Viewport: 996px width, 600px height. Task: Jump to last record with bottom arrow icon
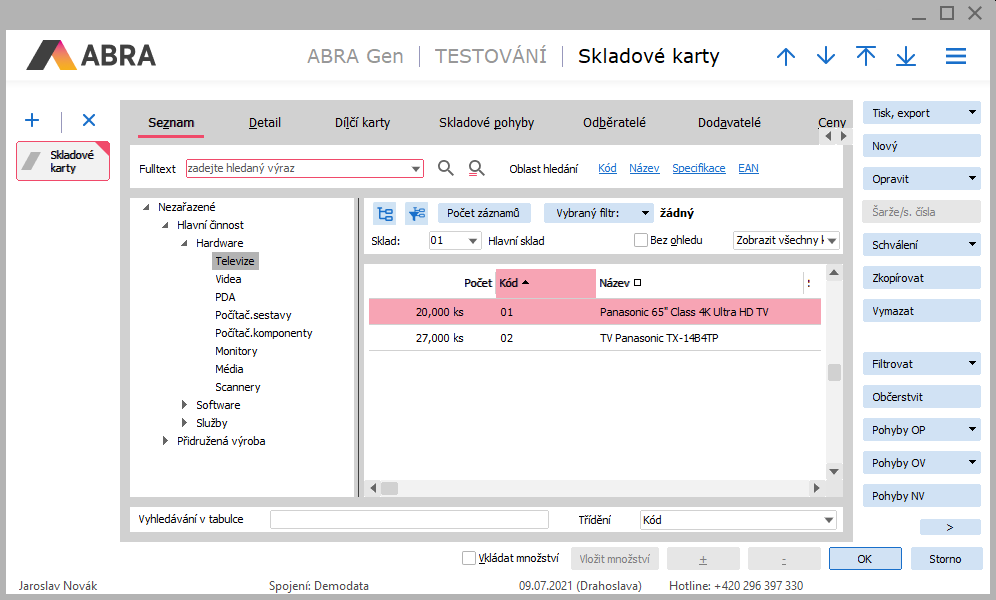[906, 57]
